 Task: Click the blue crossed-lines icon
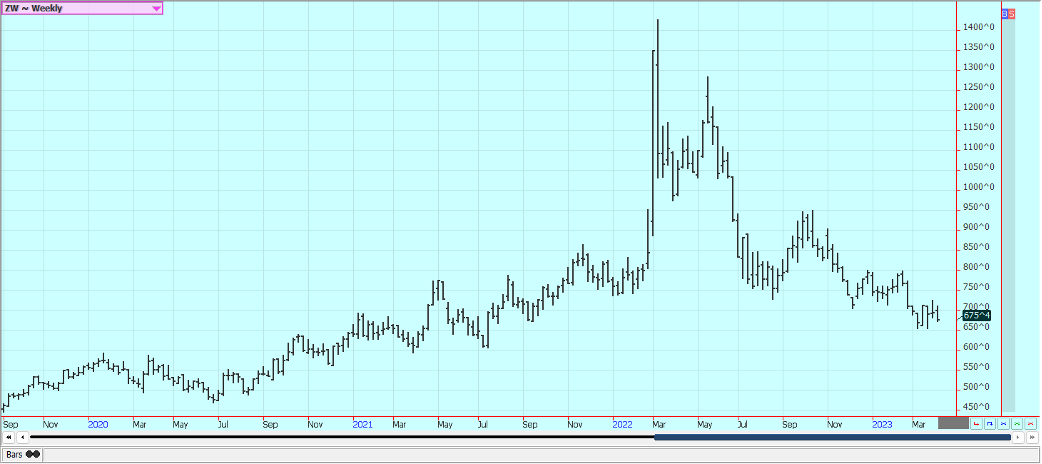click(x=1003, y=423)
